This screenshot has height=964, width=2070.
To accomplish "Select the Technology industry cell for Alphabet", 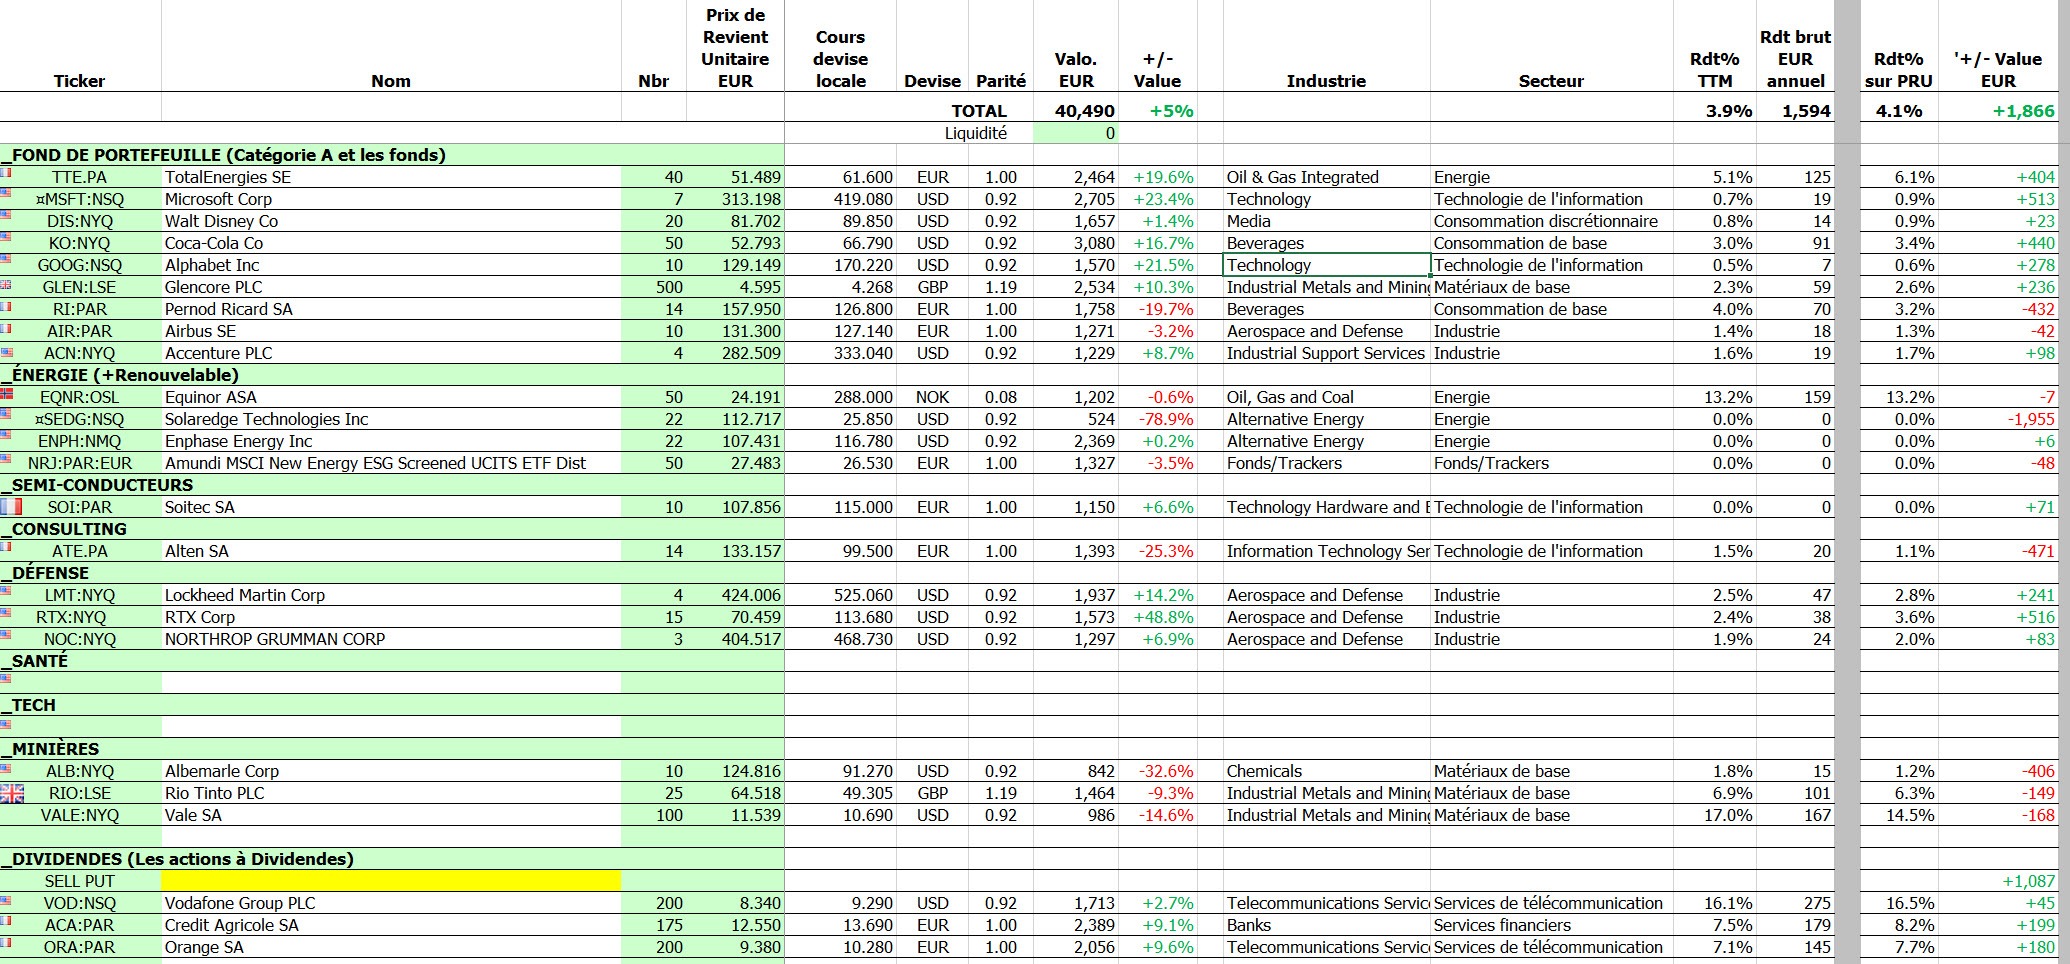I will pos(1326,265).
